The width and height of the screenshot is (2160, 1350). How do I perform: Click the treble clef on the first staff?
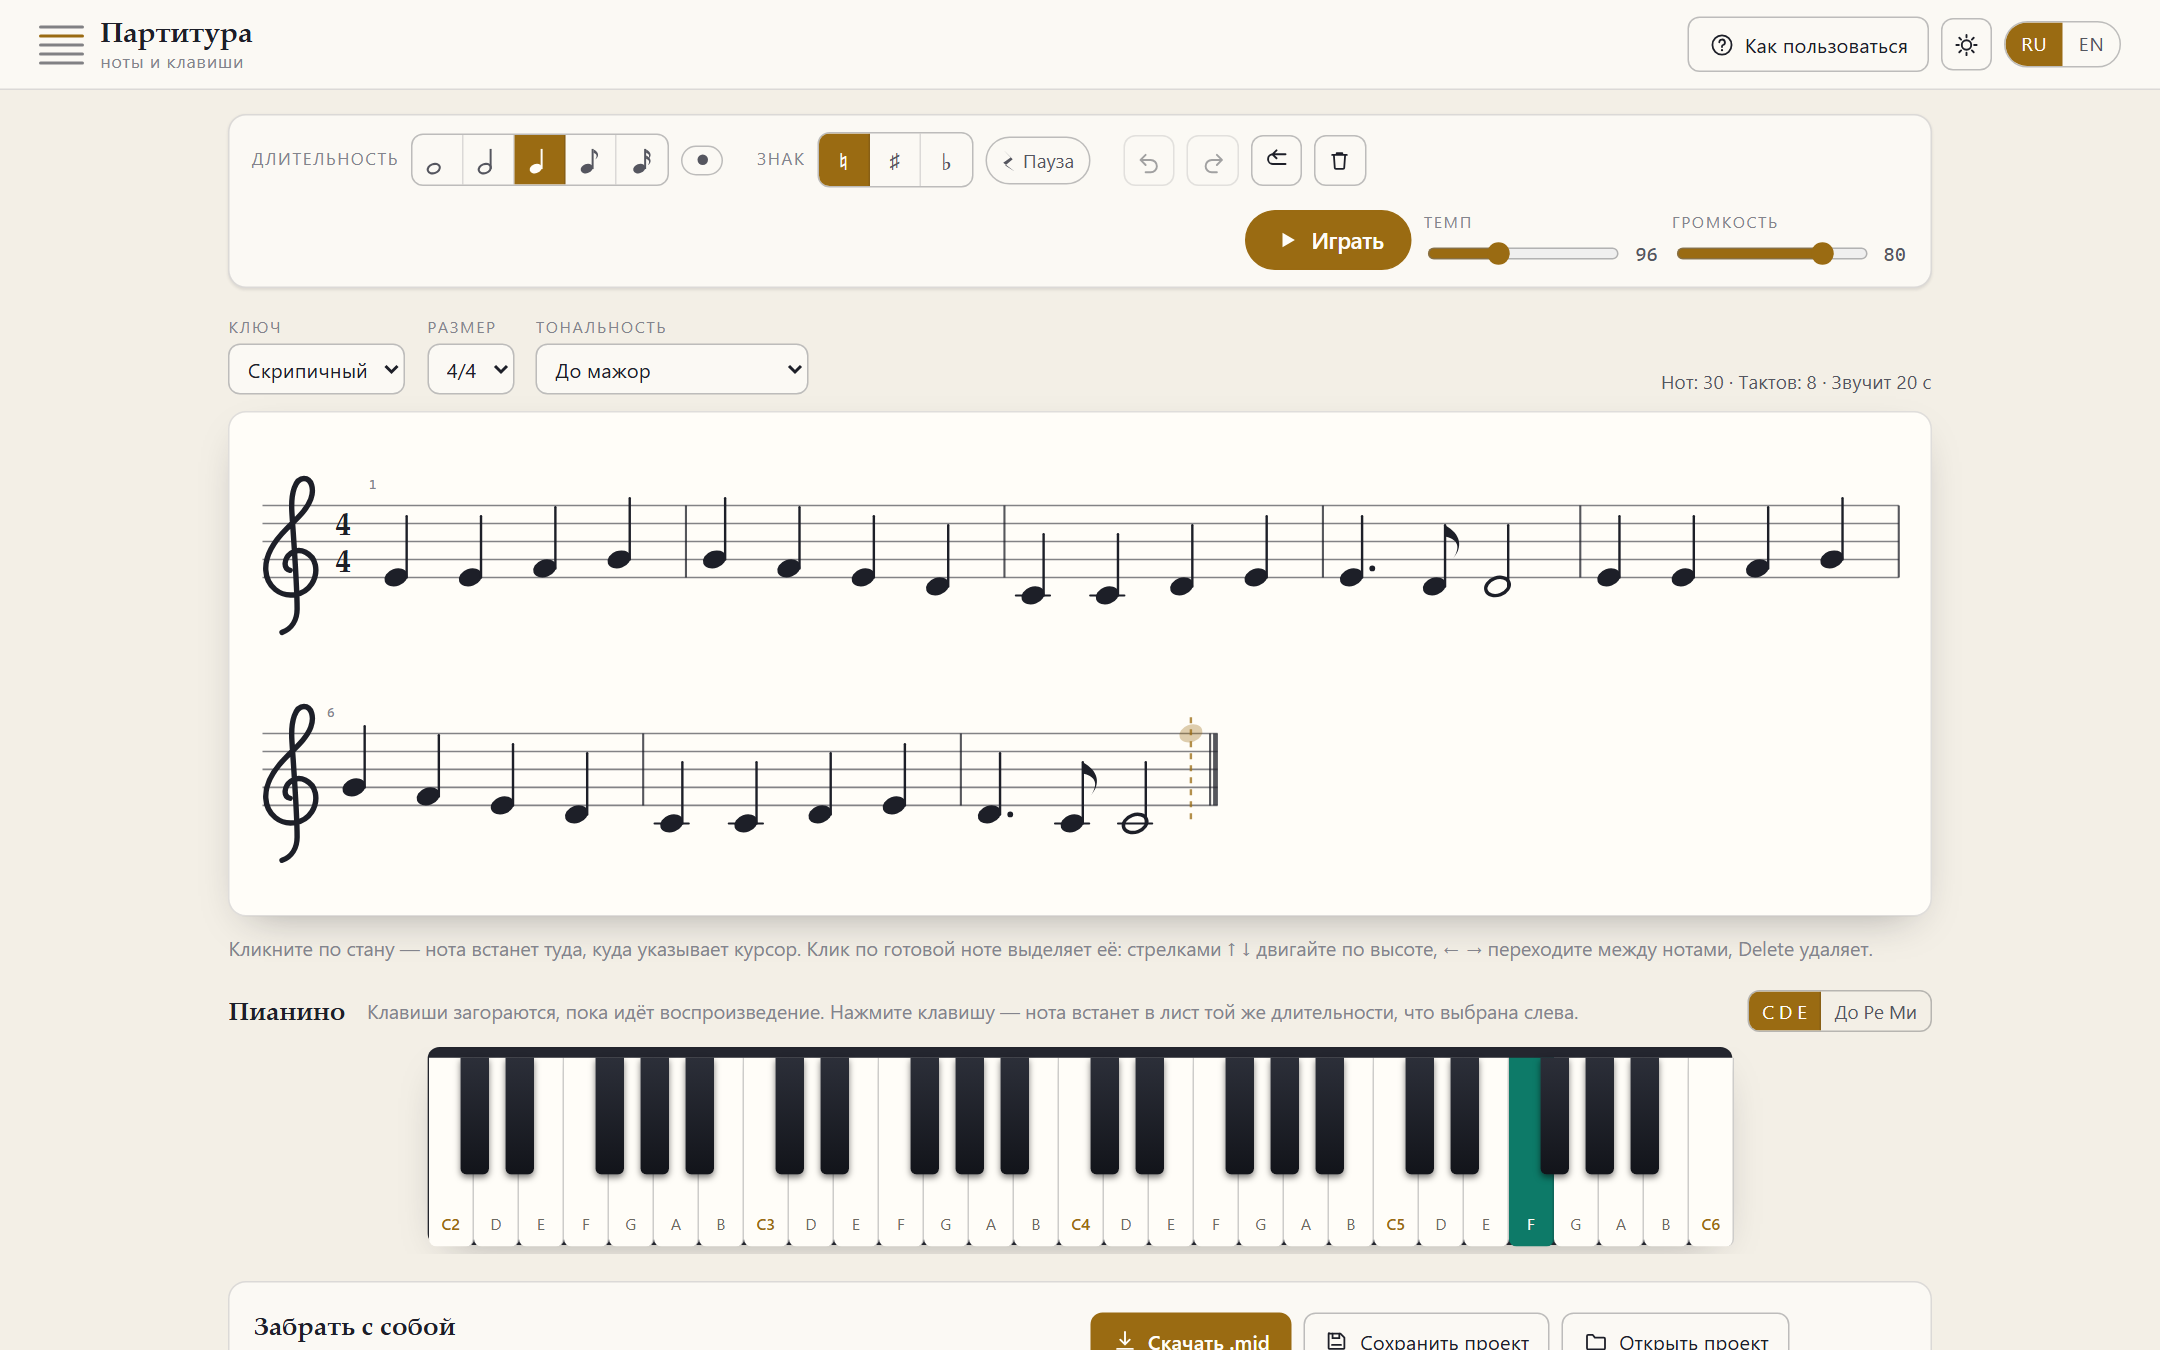coord(291,554)
